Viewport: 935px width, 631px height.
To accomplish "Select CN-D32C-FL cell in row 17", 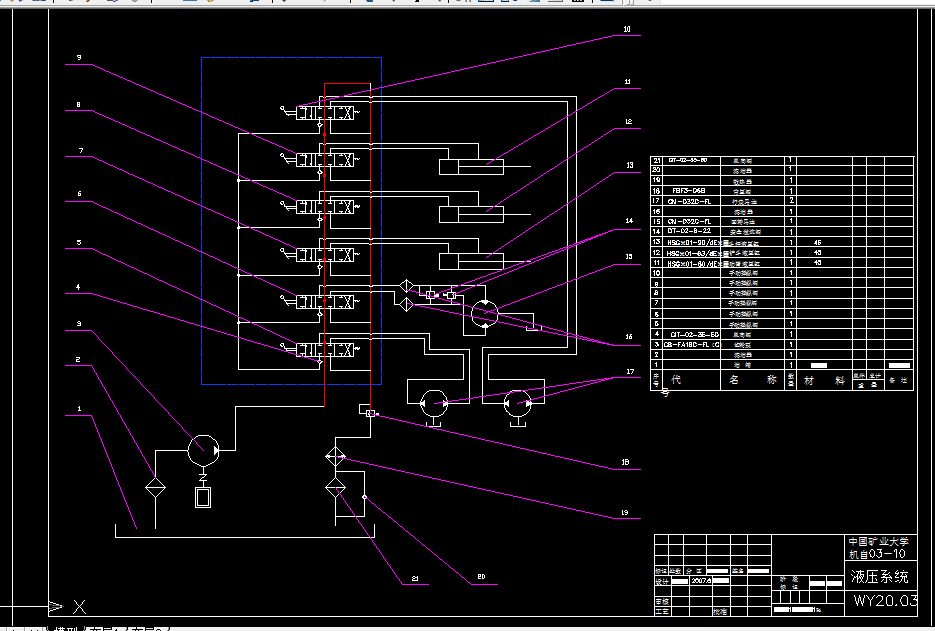I will click(x=689, y=202).
